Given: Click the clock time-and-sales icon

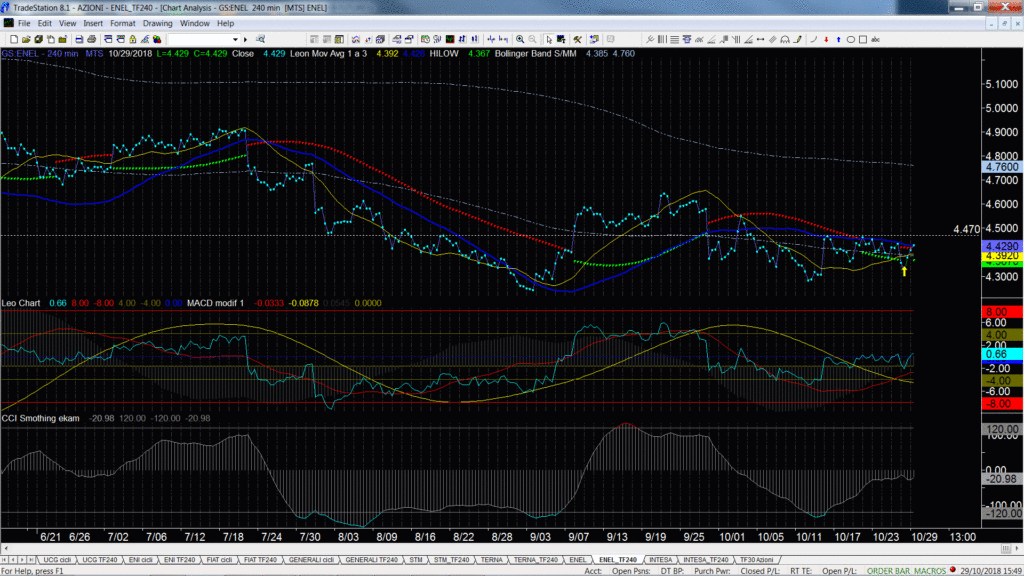Looking at the screenshot, I should click(x=425, y=40).
